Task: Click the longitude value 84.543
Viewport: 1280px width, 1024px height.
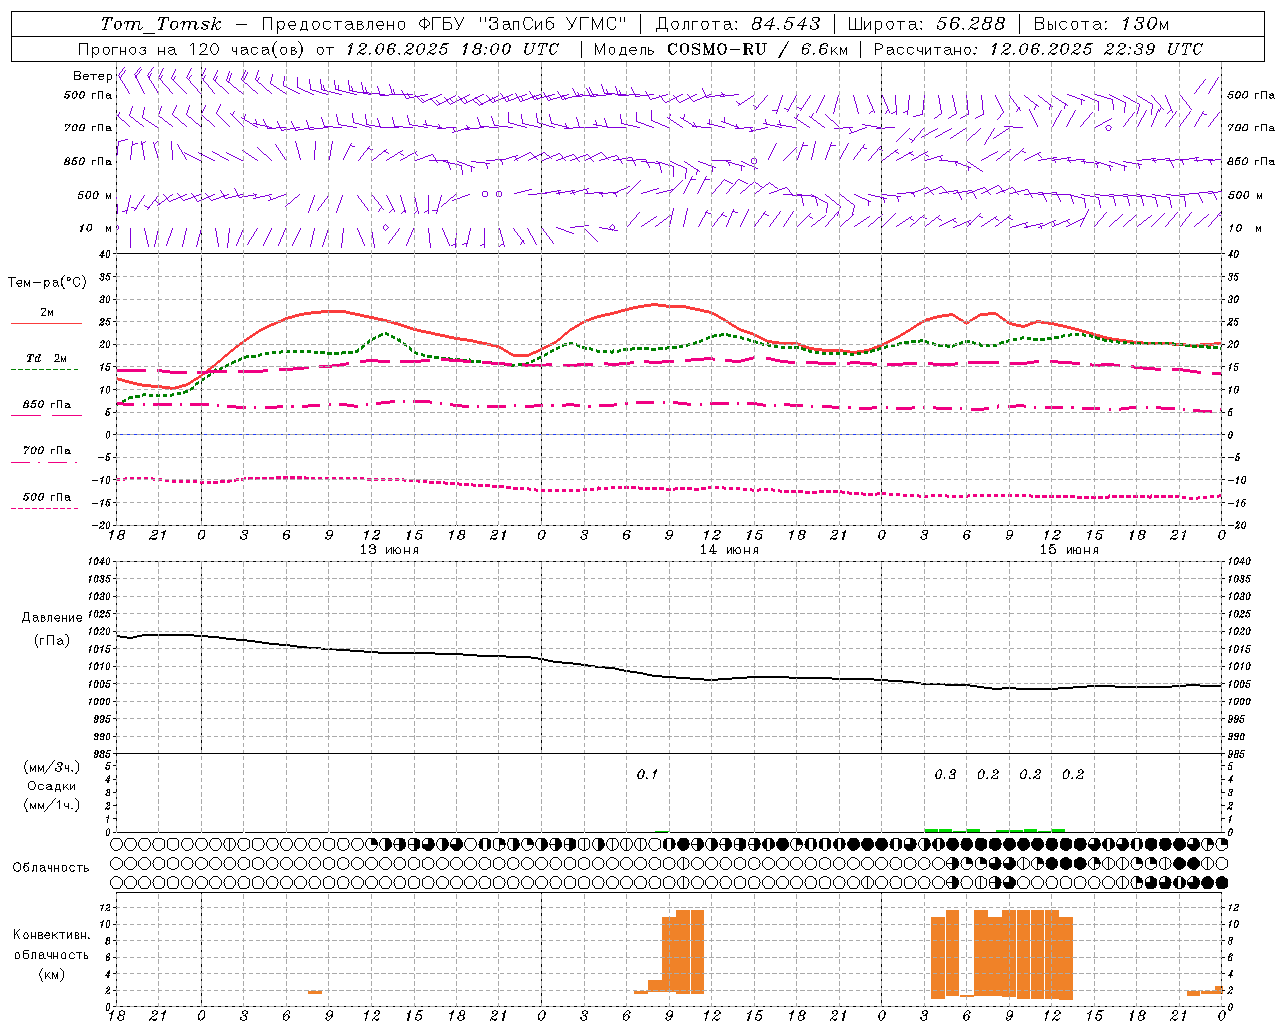Action: pos(786,24)
